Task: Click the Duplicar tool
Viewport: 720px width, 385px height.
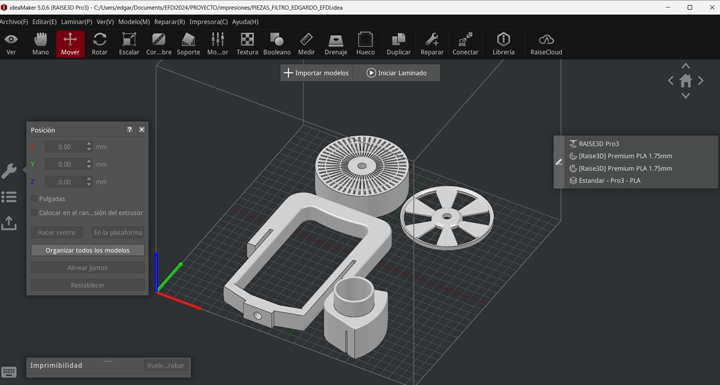Action: (x=399, y=44)
